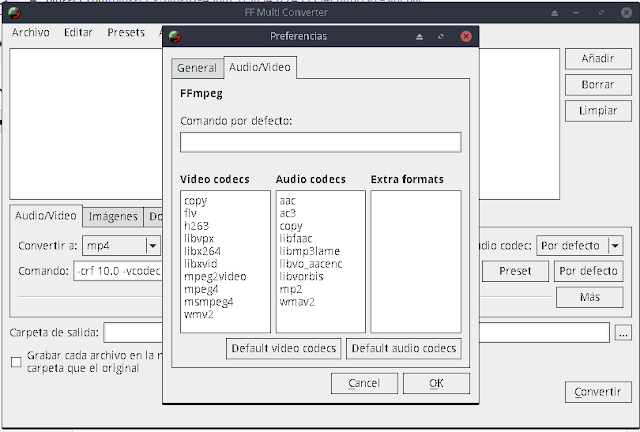This screenshot has width=640, height=432.
Task: Open the Editar menu
Action: pyautogui.click(x=78, y=33)
